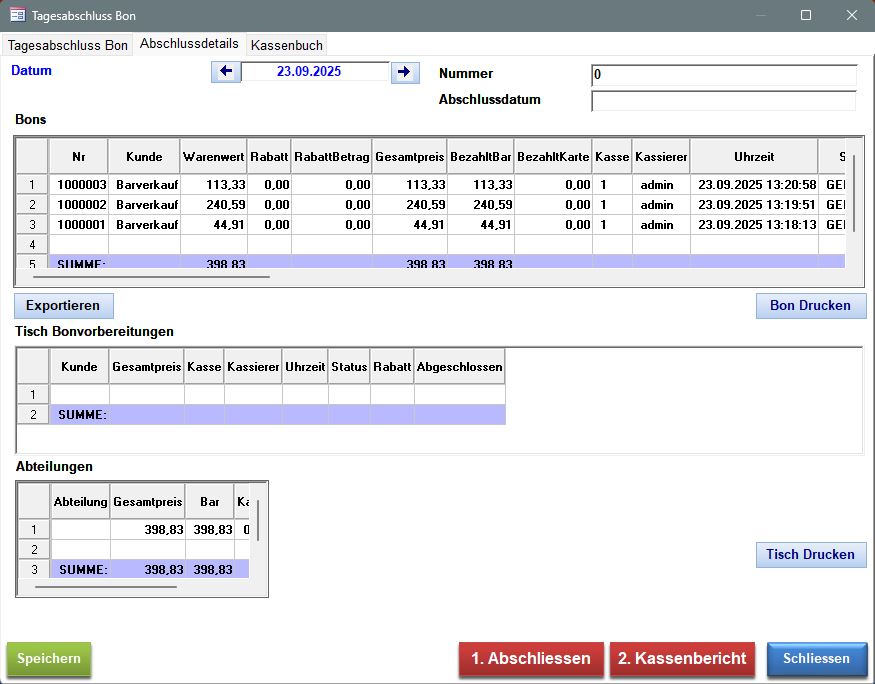Image resolution: width=875 pixels, height=684 pixels.
Task: Click the next date right arrow
Action: pyautogui.click(x=405, y=72)
